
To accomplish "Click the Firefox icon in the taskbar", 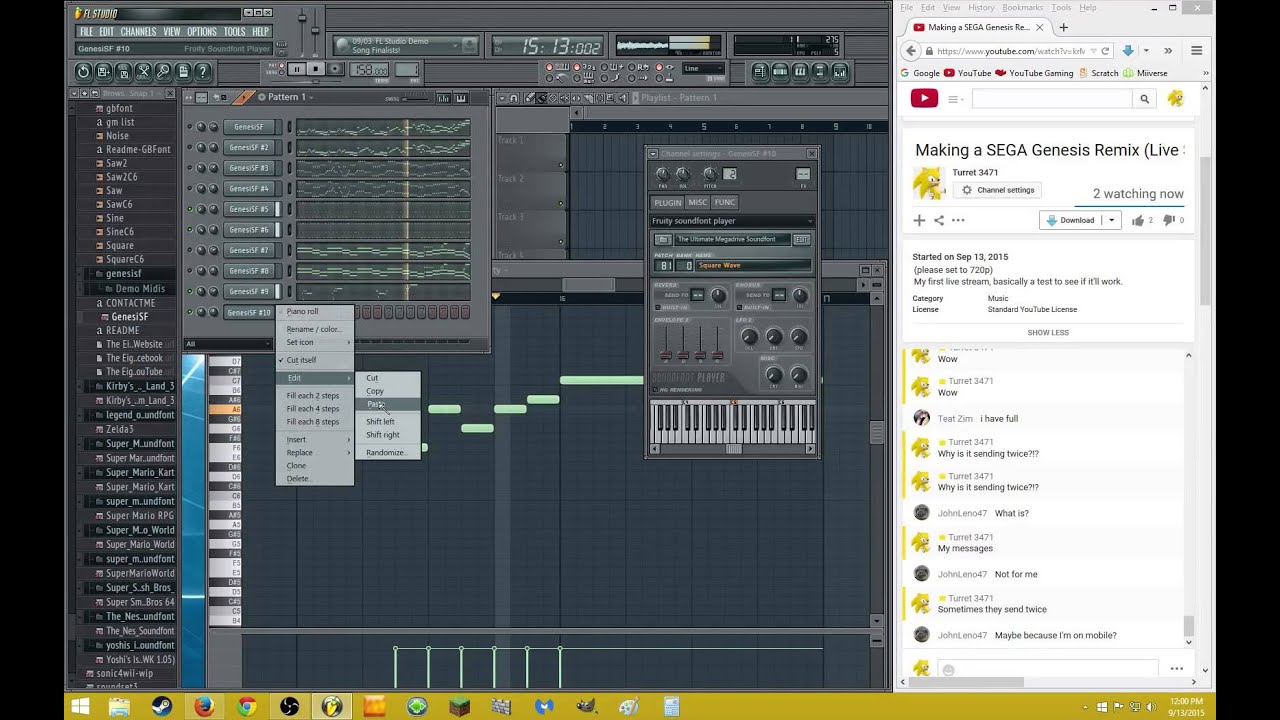I will click(x=204, y=707).
